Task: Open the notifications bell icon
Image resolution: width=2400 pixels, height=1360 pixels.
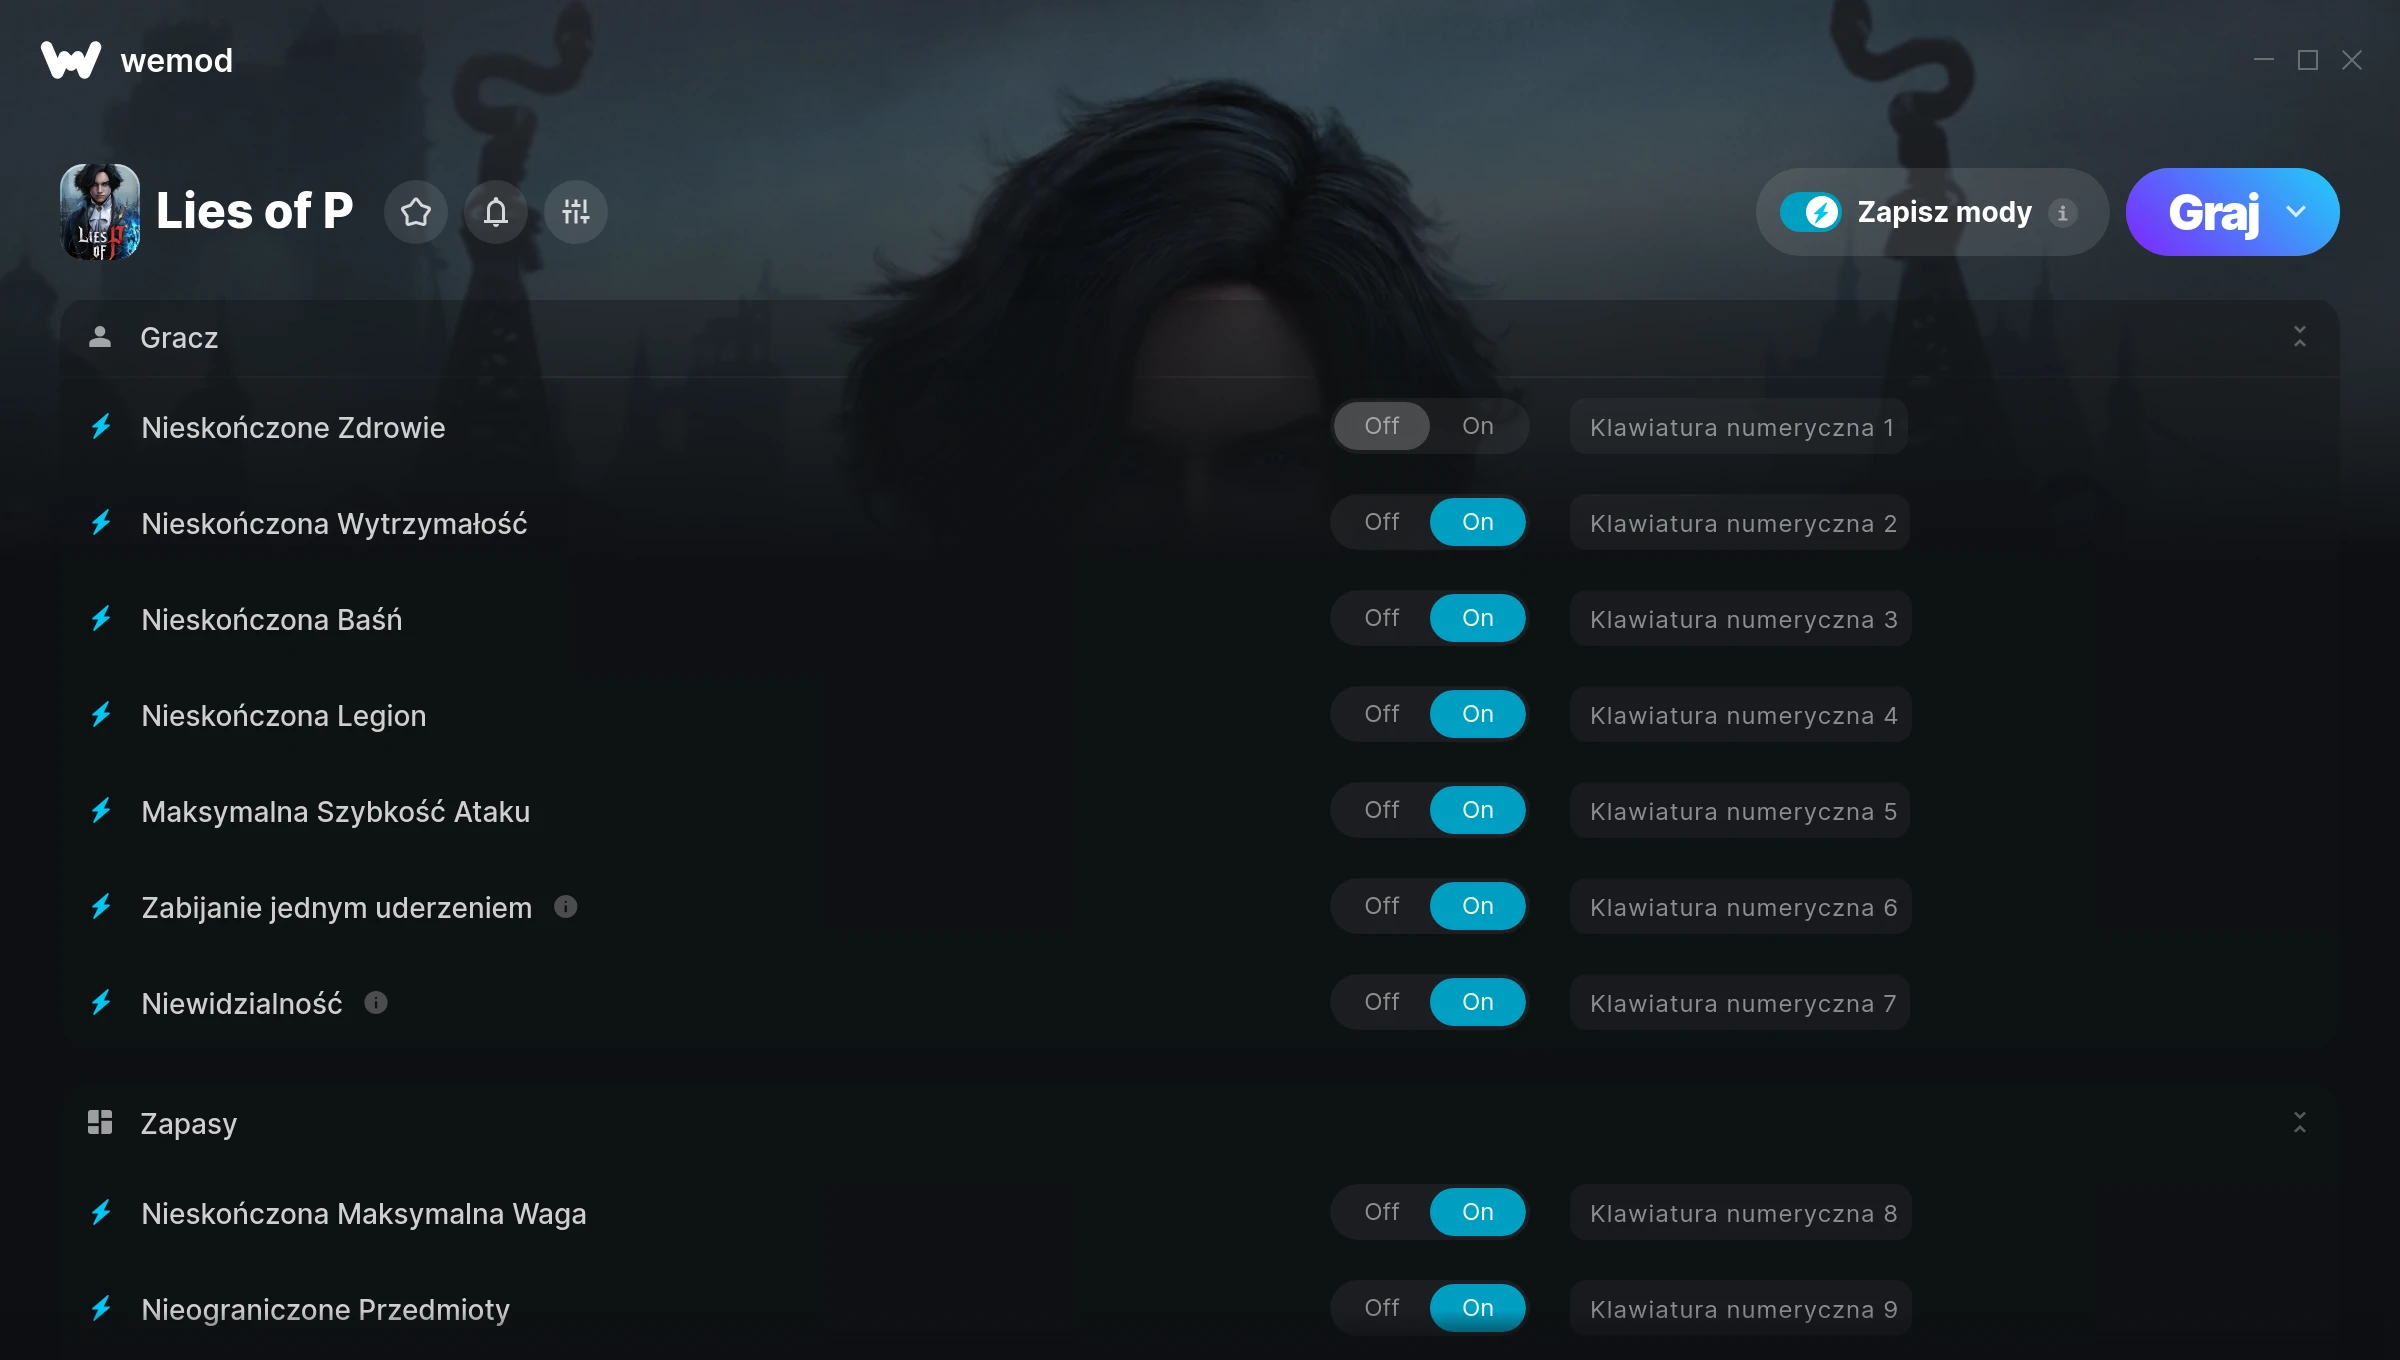Action: coord(496,212)
